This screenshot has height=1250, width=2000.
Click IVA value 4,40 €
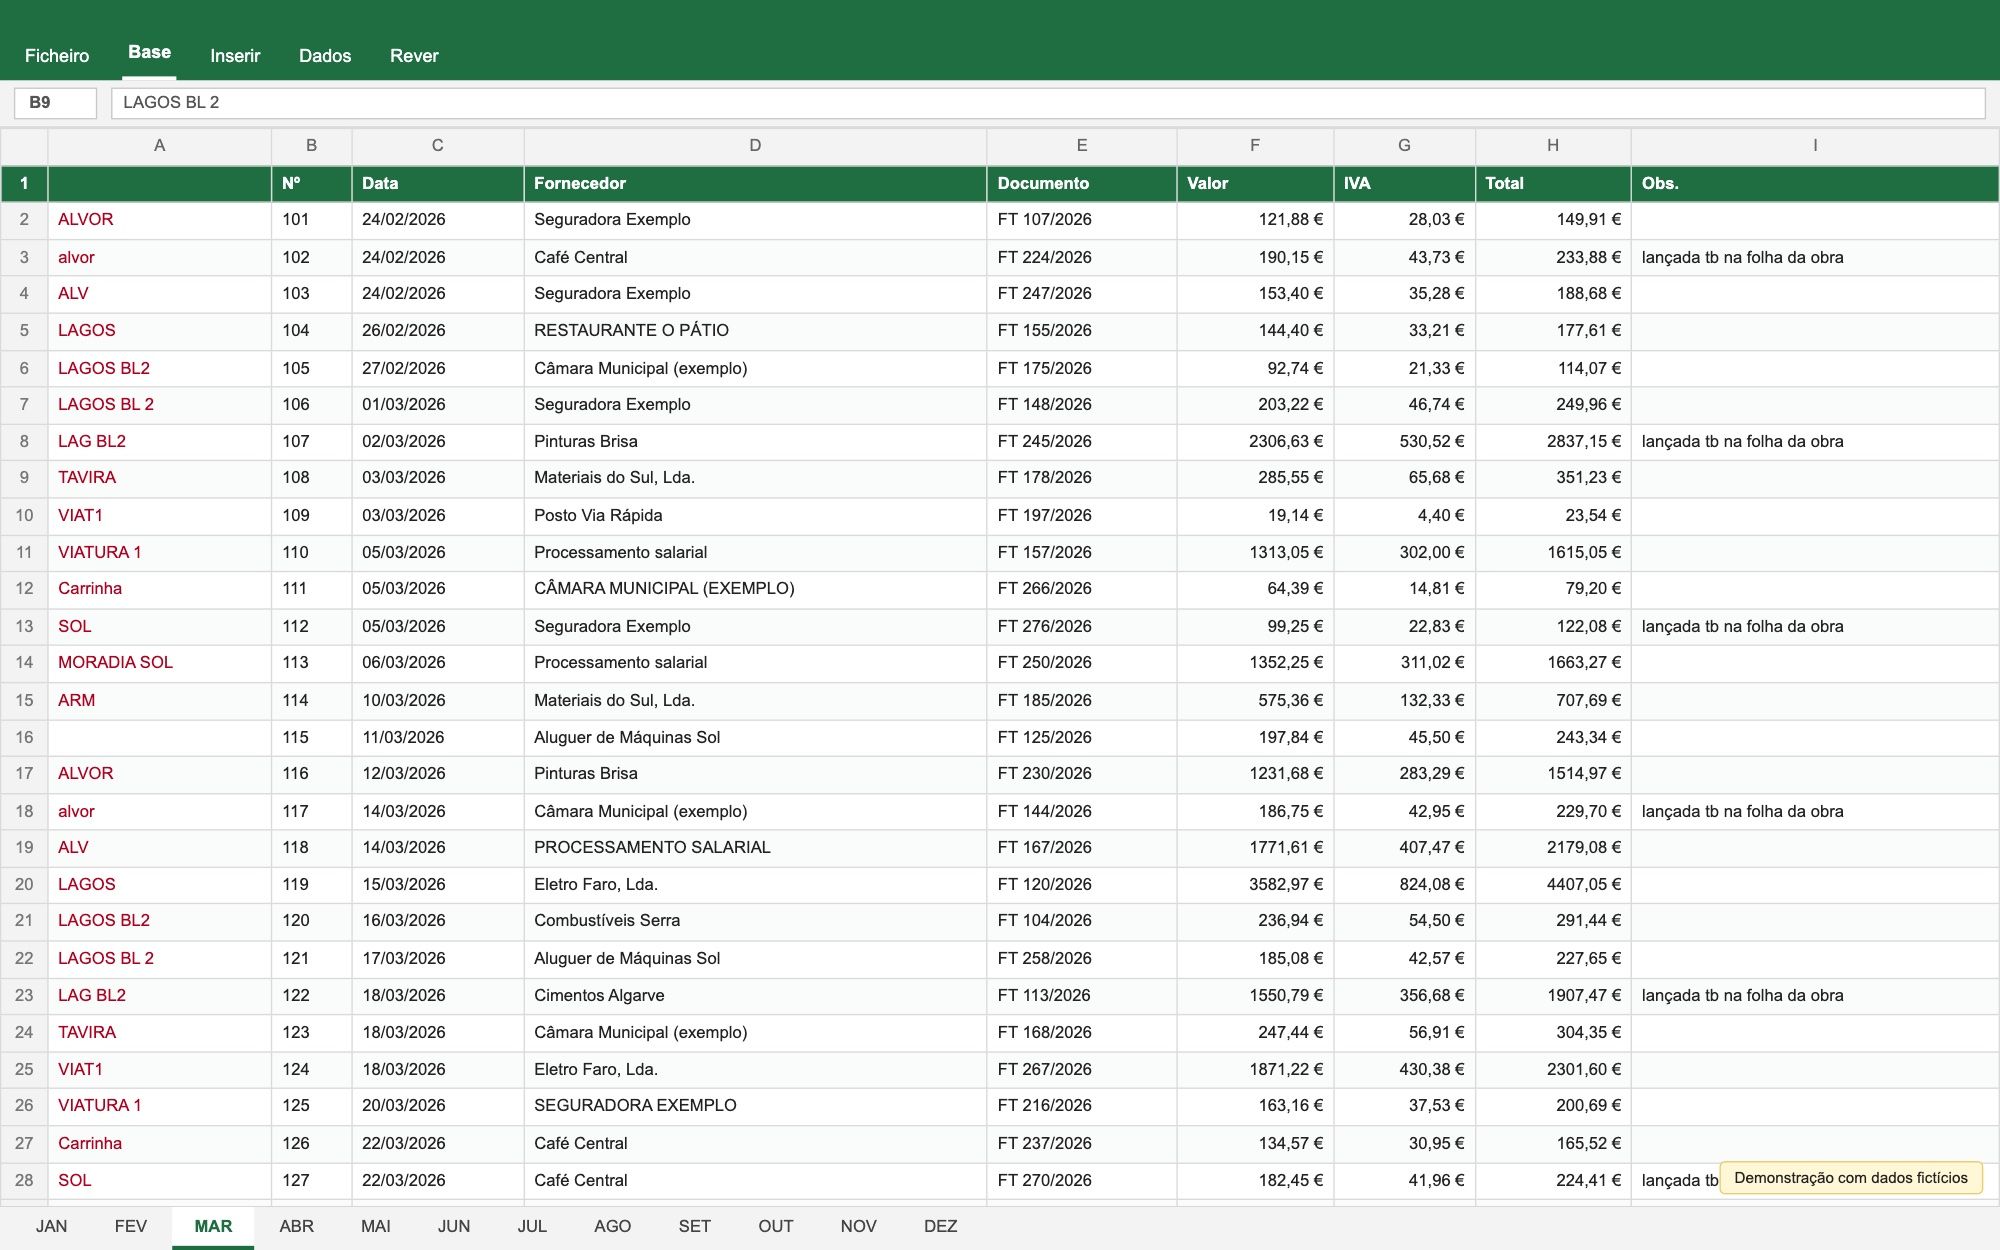pos(1404,515)
